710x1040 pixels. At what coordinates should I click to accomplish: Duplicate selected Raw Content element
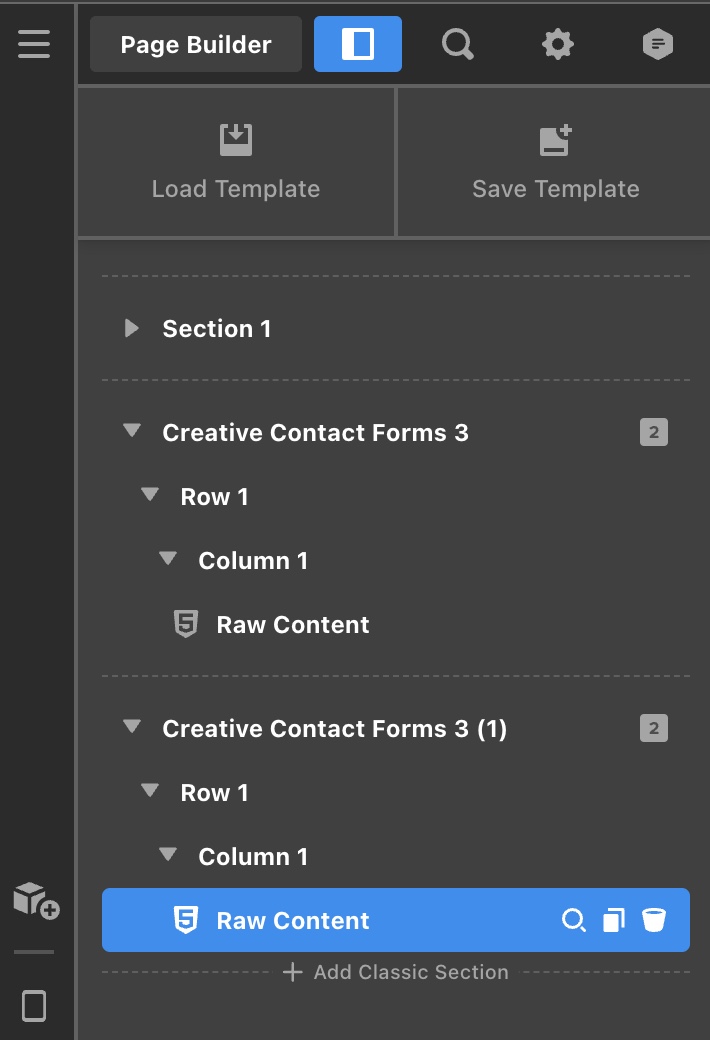pyautogui.click(x=614, y=920)
